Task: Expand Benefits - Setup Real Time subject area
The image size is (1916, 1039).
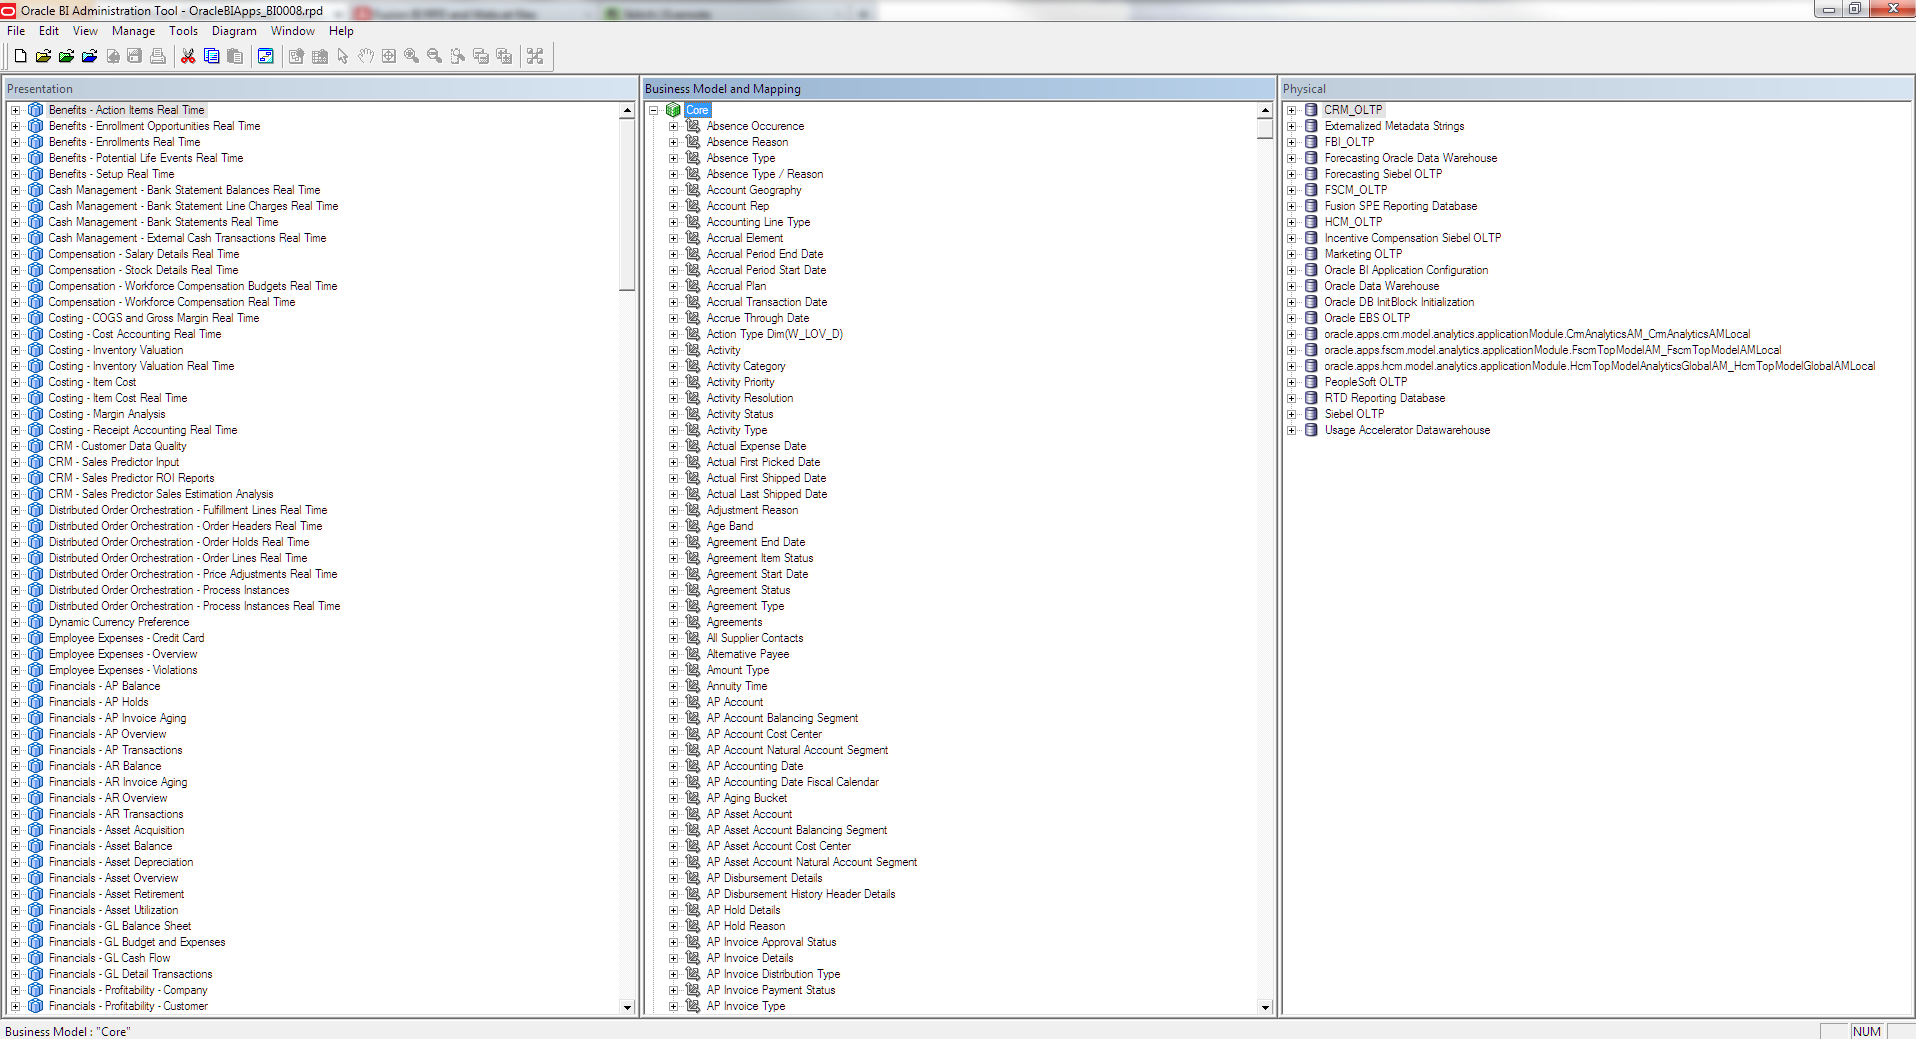Action: [15, 174]
